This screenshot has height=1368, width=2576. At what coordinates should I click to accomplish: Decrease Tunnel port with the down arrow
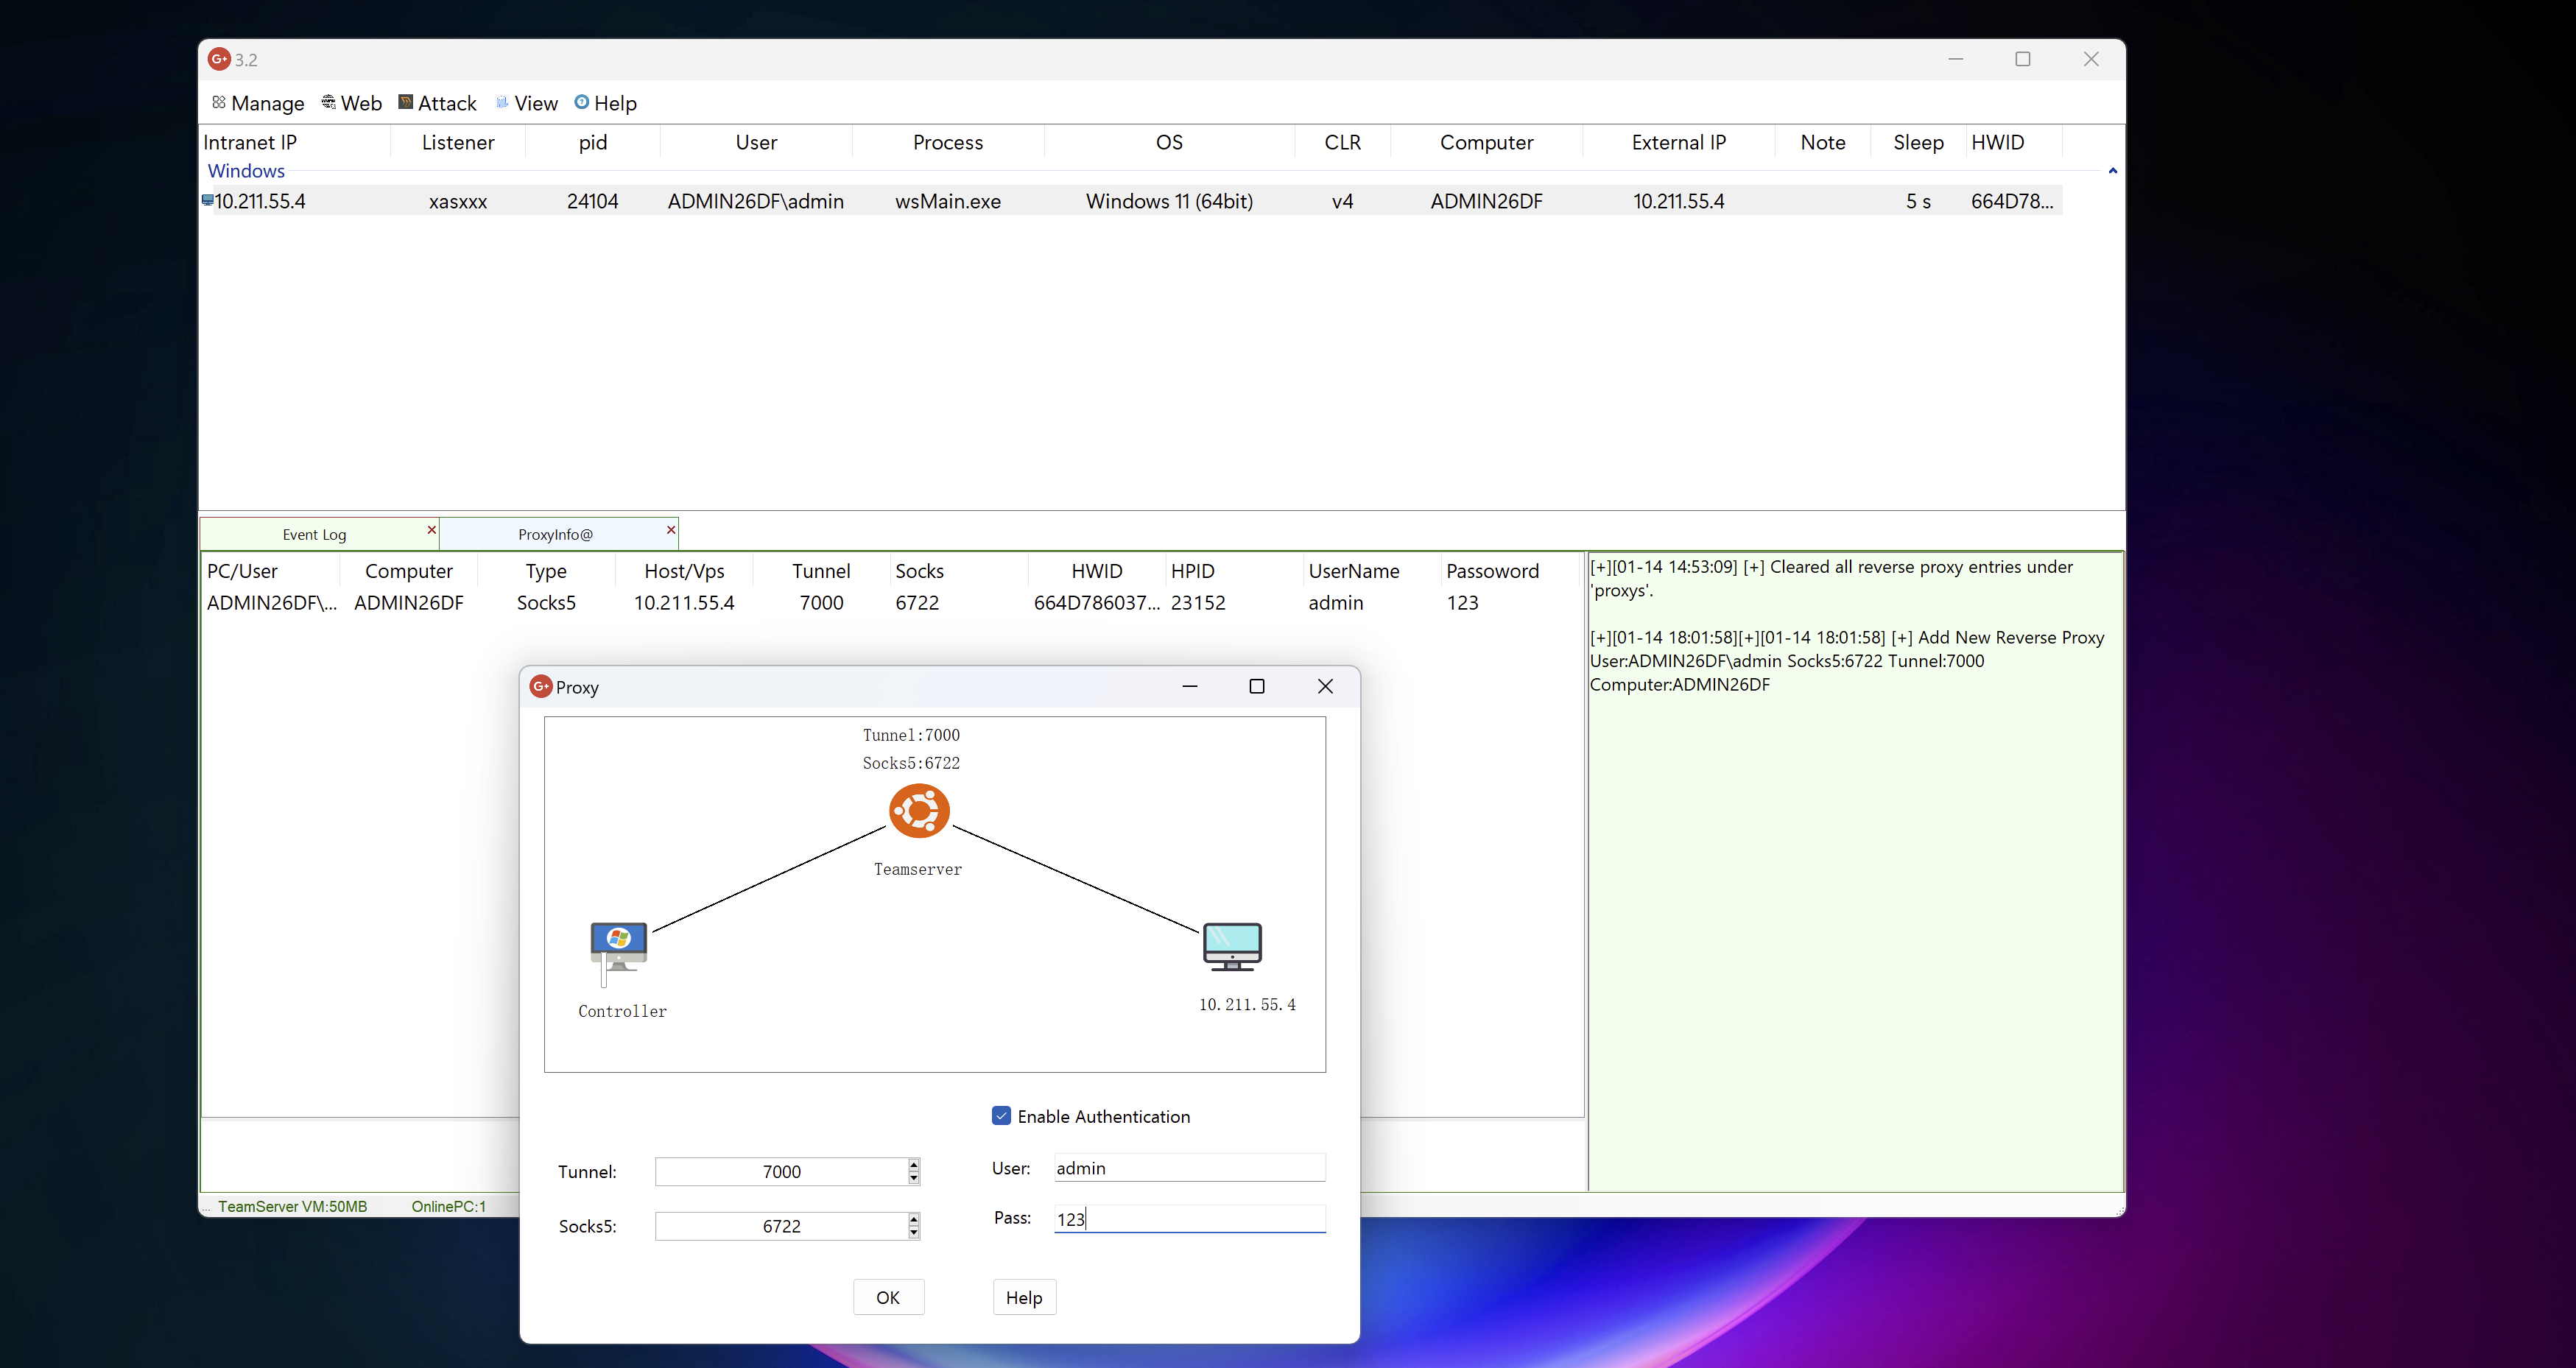[914, 1178]
